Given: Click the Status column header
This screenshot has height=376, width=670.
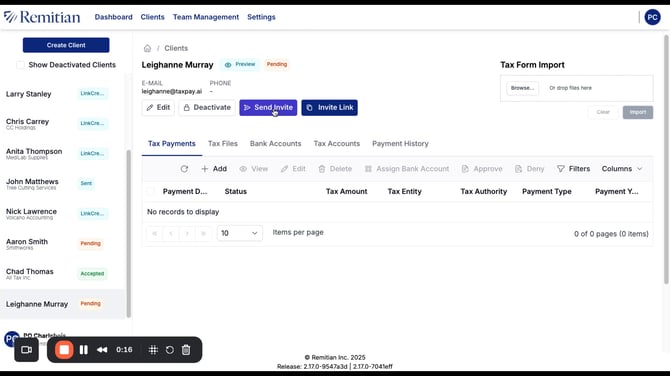Looking at the screenshot, I should pyautogui.click(x=236, y=191).
